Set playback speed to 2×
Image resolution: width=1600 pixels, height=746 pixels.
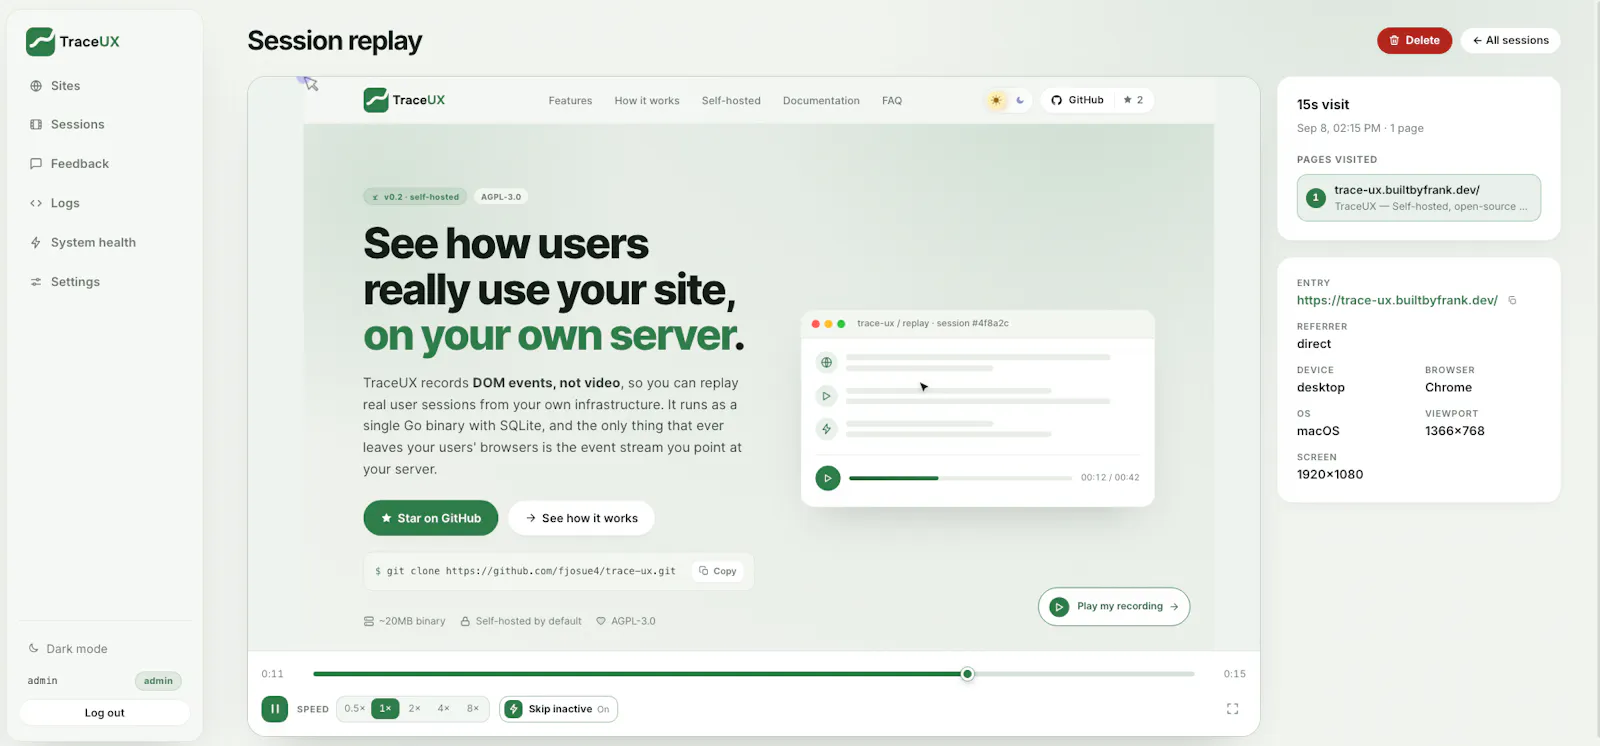tap(414, 709)
